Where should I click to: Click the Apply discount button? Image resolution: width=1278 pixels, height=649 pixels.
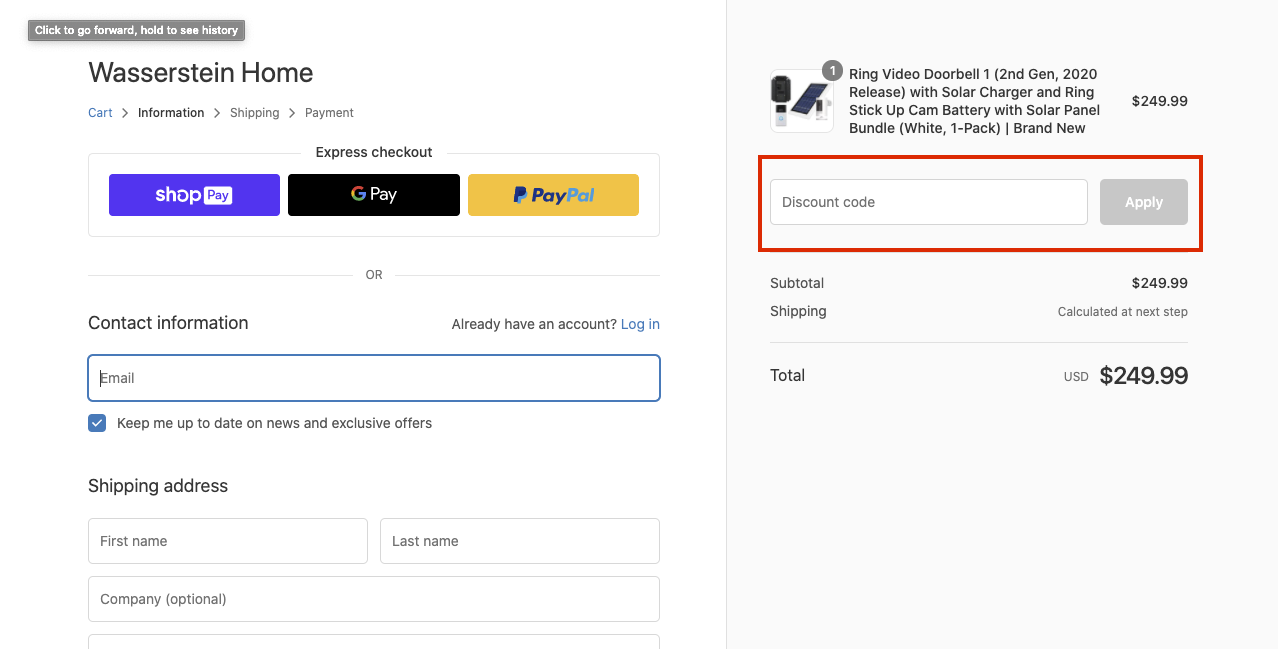pos(1144,202)
